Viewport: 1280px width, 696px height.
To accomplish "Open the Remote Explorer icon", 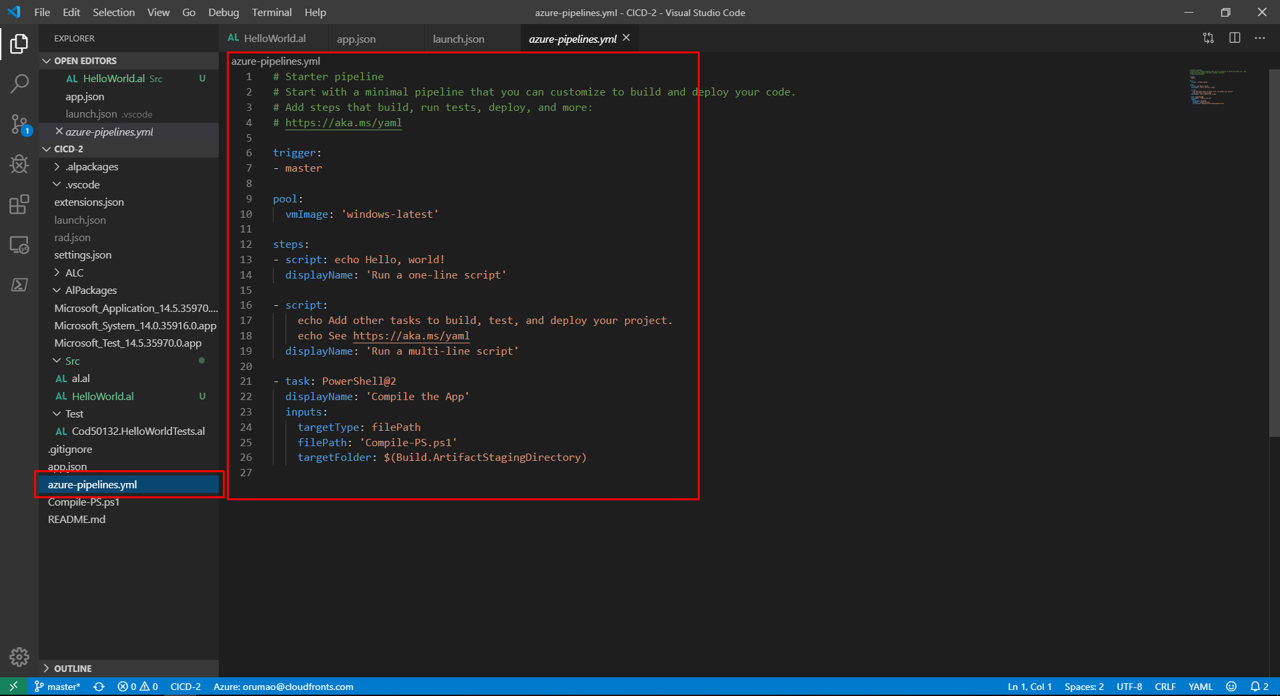I will coord(19,245).
